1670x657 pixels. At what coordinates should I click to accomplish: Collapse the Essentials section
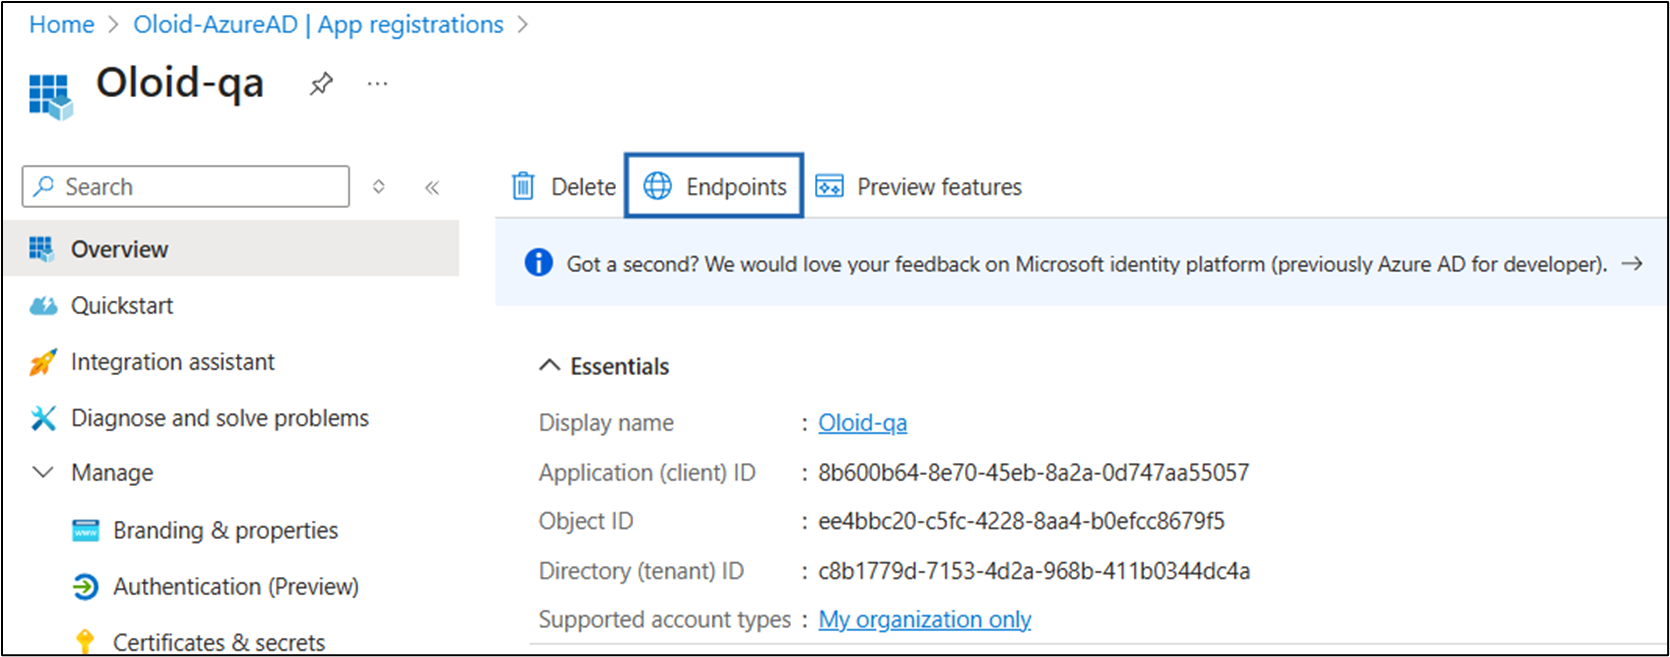point(549,366)
